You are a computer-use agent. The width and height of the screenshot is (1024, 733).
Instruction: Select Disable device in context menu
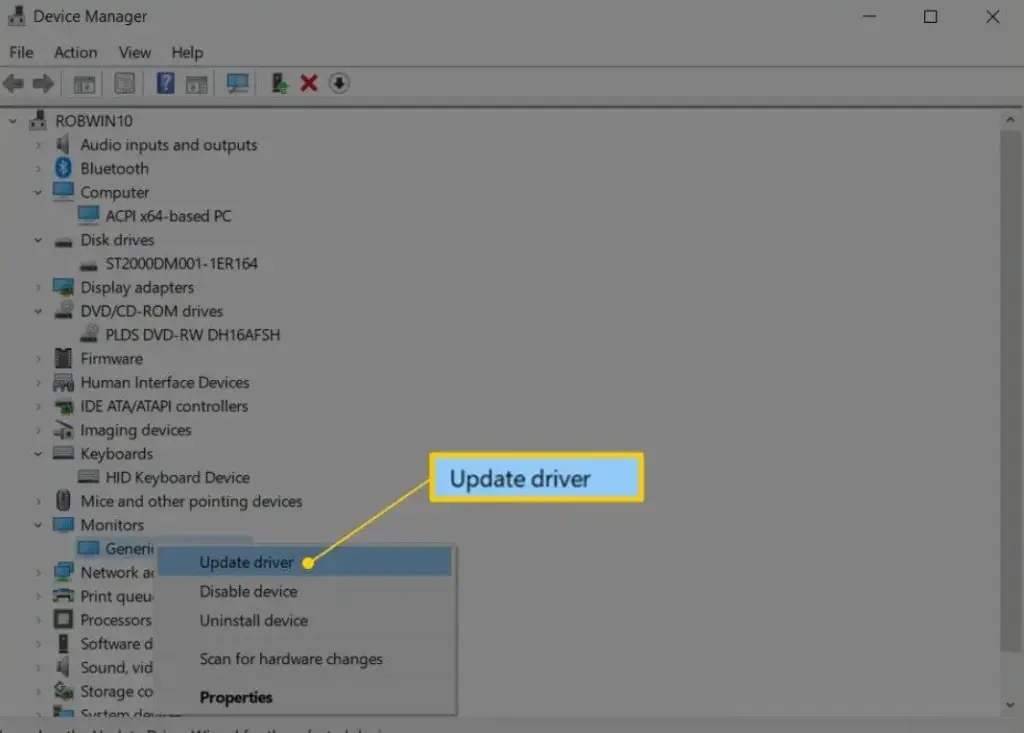[248, 591]
